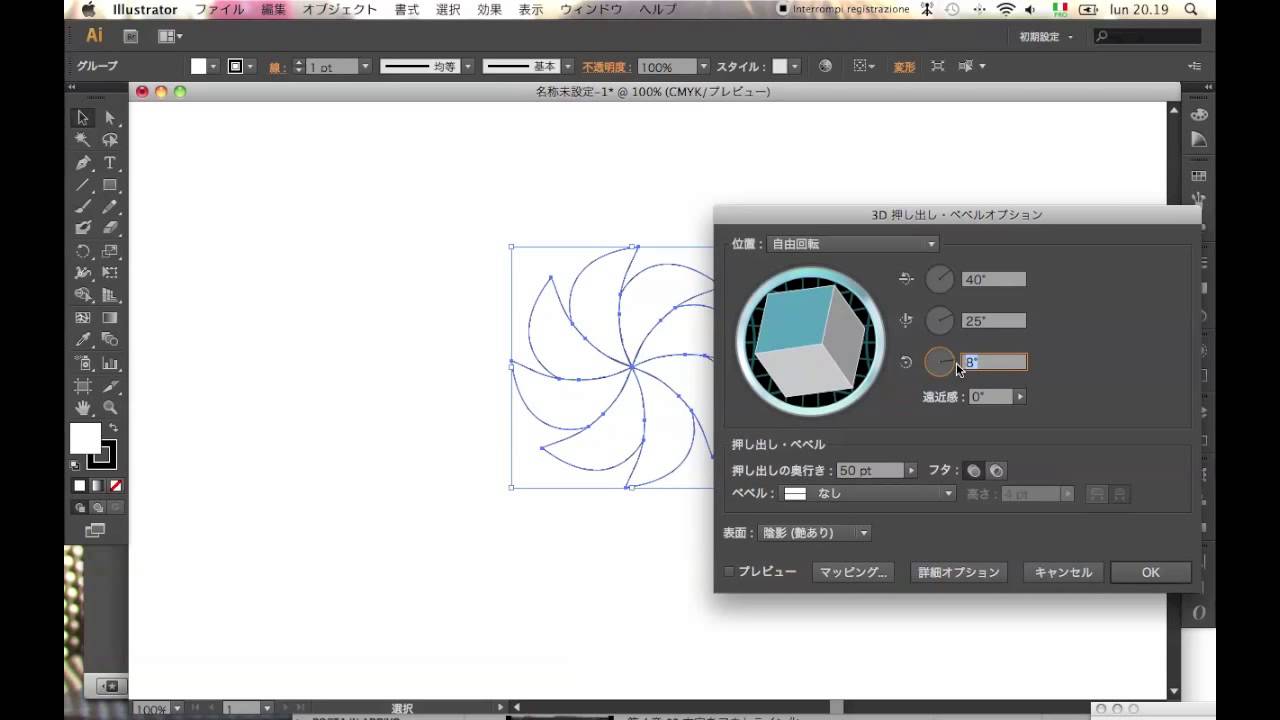1280x720 pixels.
Task: Choose the Rectangle tool
Action: point(110,185)
